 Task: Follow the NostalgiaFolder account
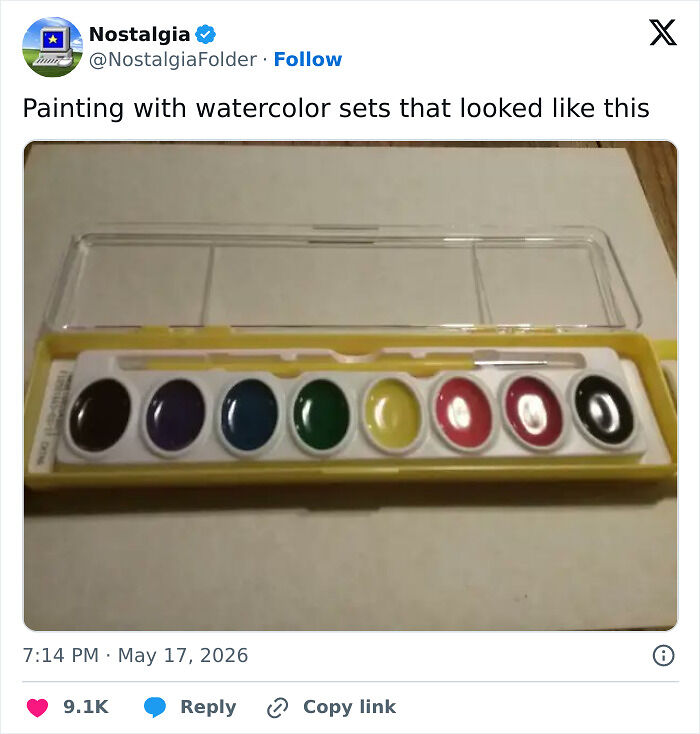coord(308,59)
